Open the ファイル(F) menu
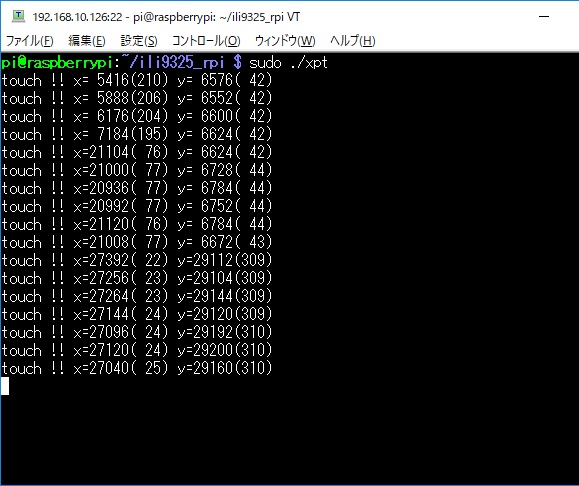 pyautogui.click(x=30, y=40)
